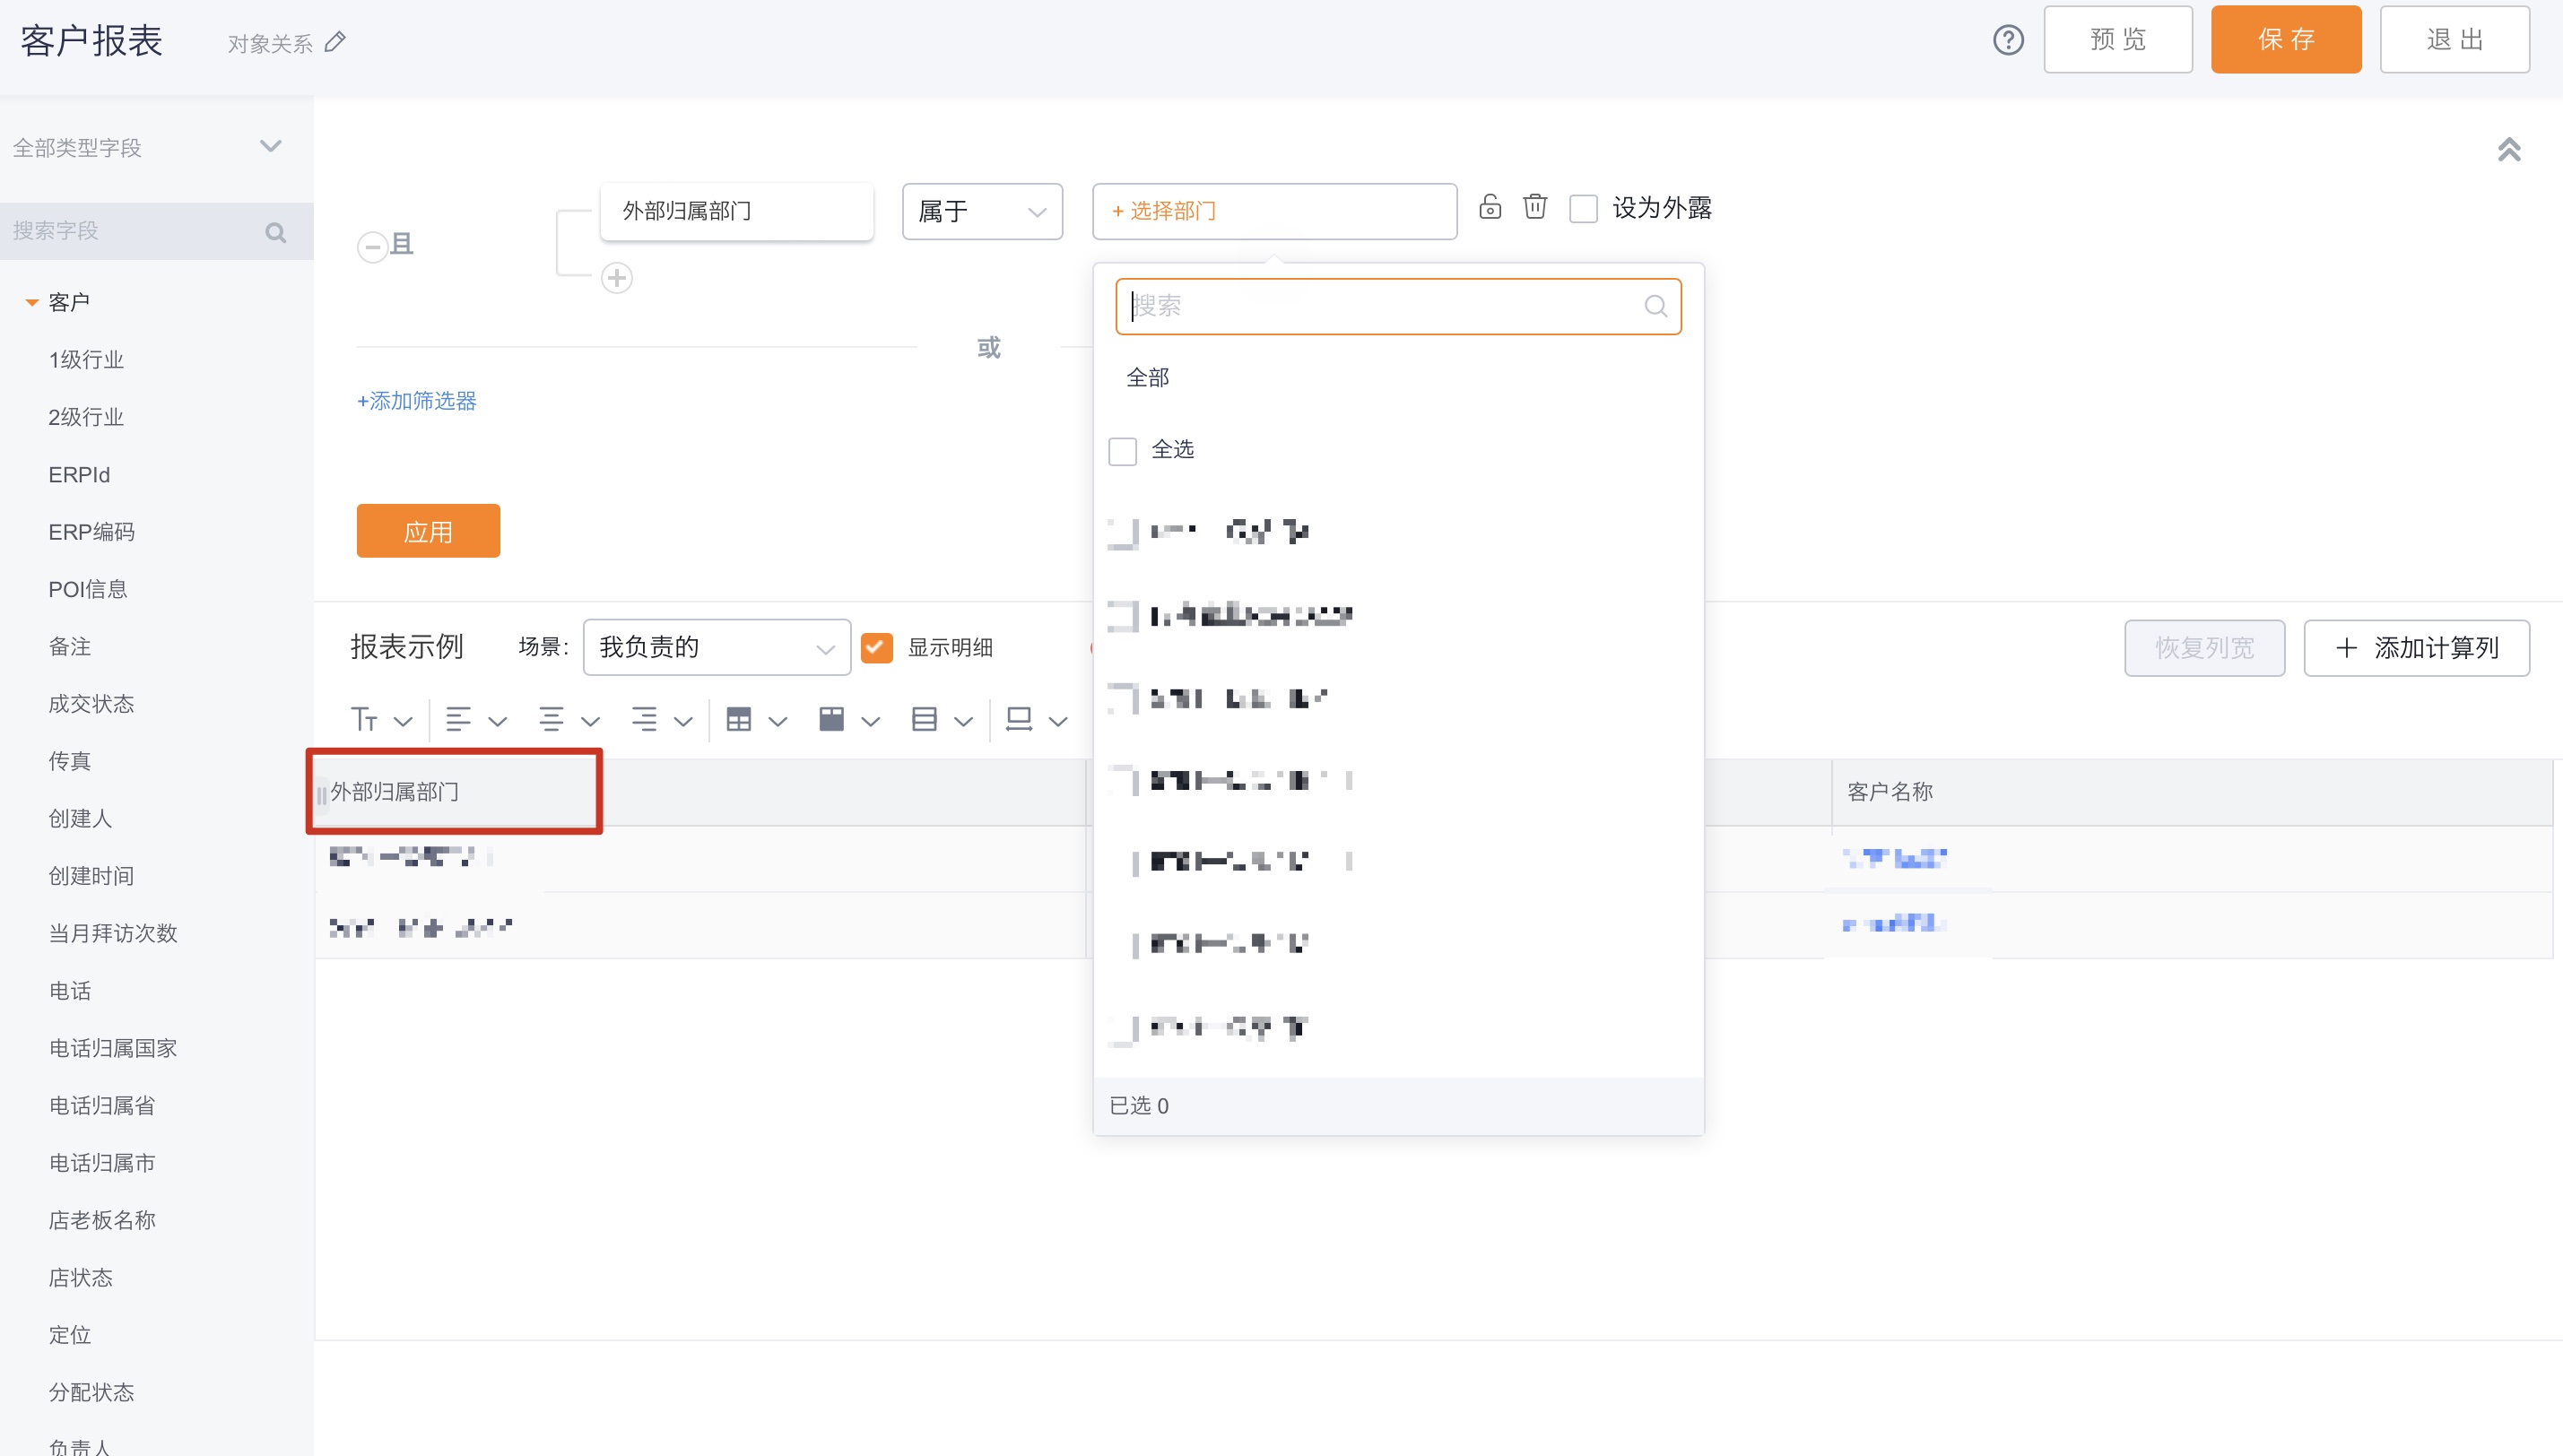Viewport: 2563px width, 1456px height.
Task: Delete the filter row via trash icon
Action: point(1535,207)
